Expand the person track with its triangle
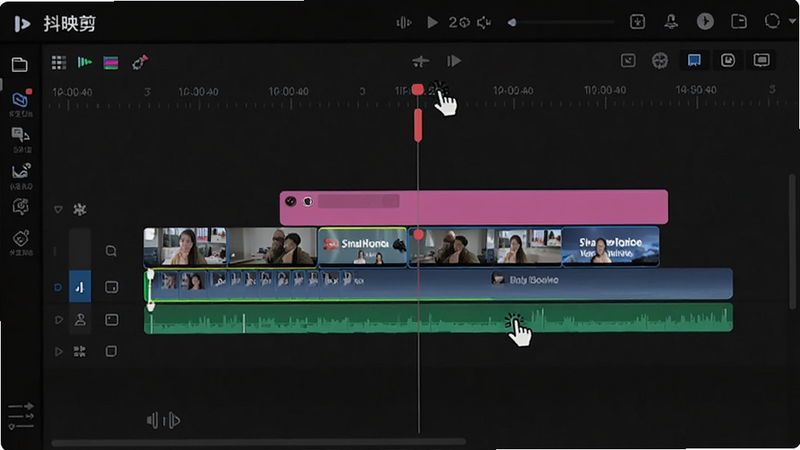This screenshot has height=450, width=800. [x=59, y=320]
